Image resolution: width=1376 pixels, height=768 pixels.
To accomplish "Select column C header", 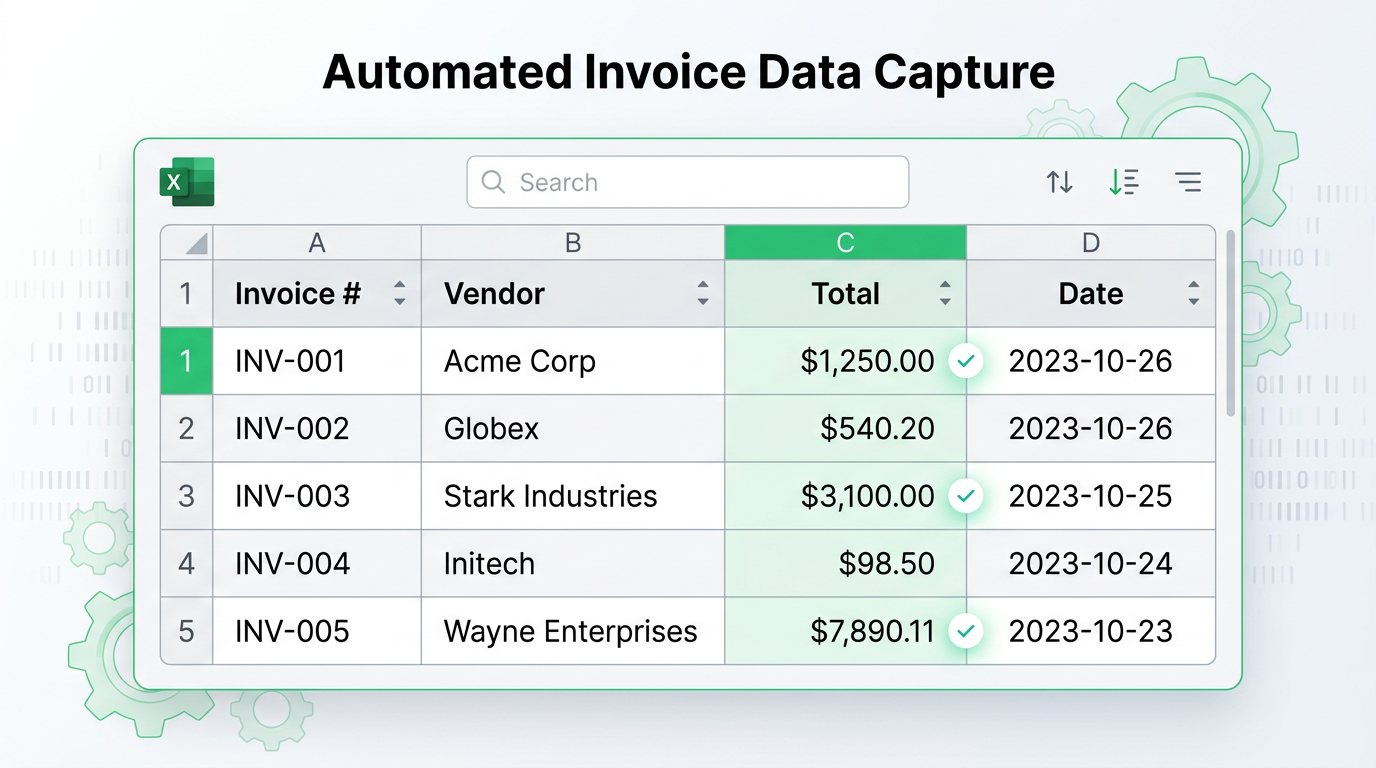I will tap(845, 243).
